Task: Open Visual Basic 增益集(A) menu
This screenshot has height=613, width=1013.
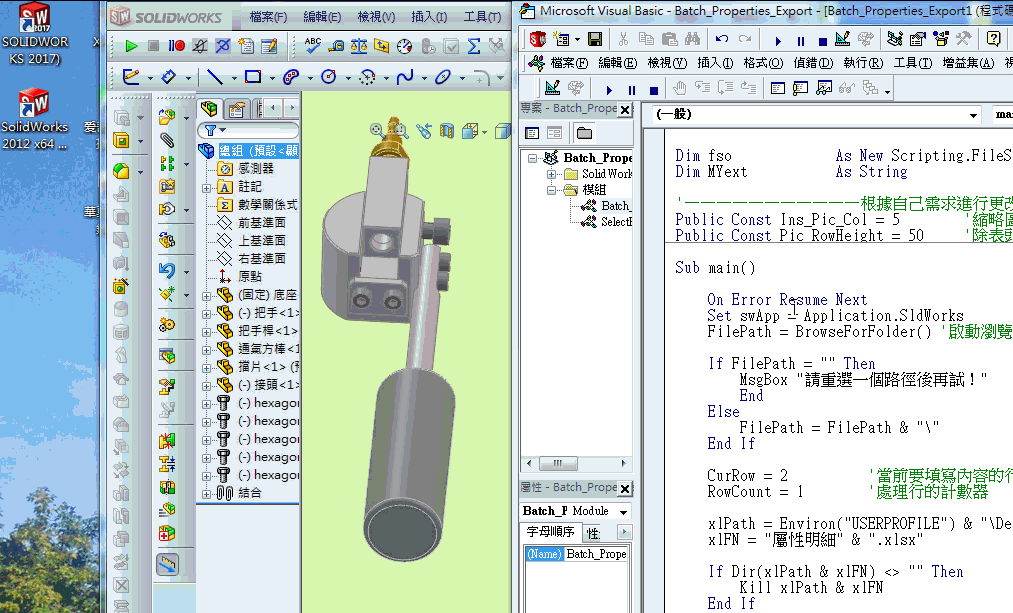Action: click(968, 63)
